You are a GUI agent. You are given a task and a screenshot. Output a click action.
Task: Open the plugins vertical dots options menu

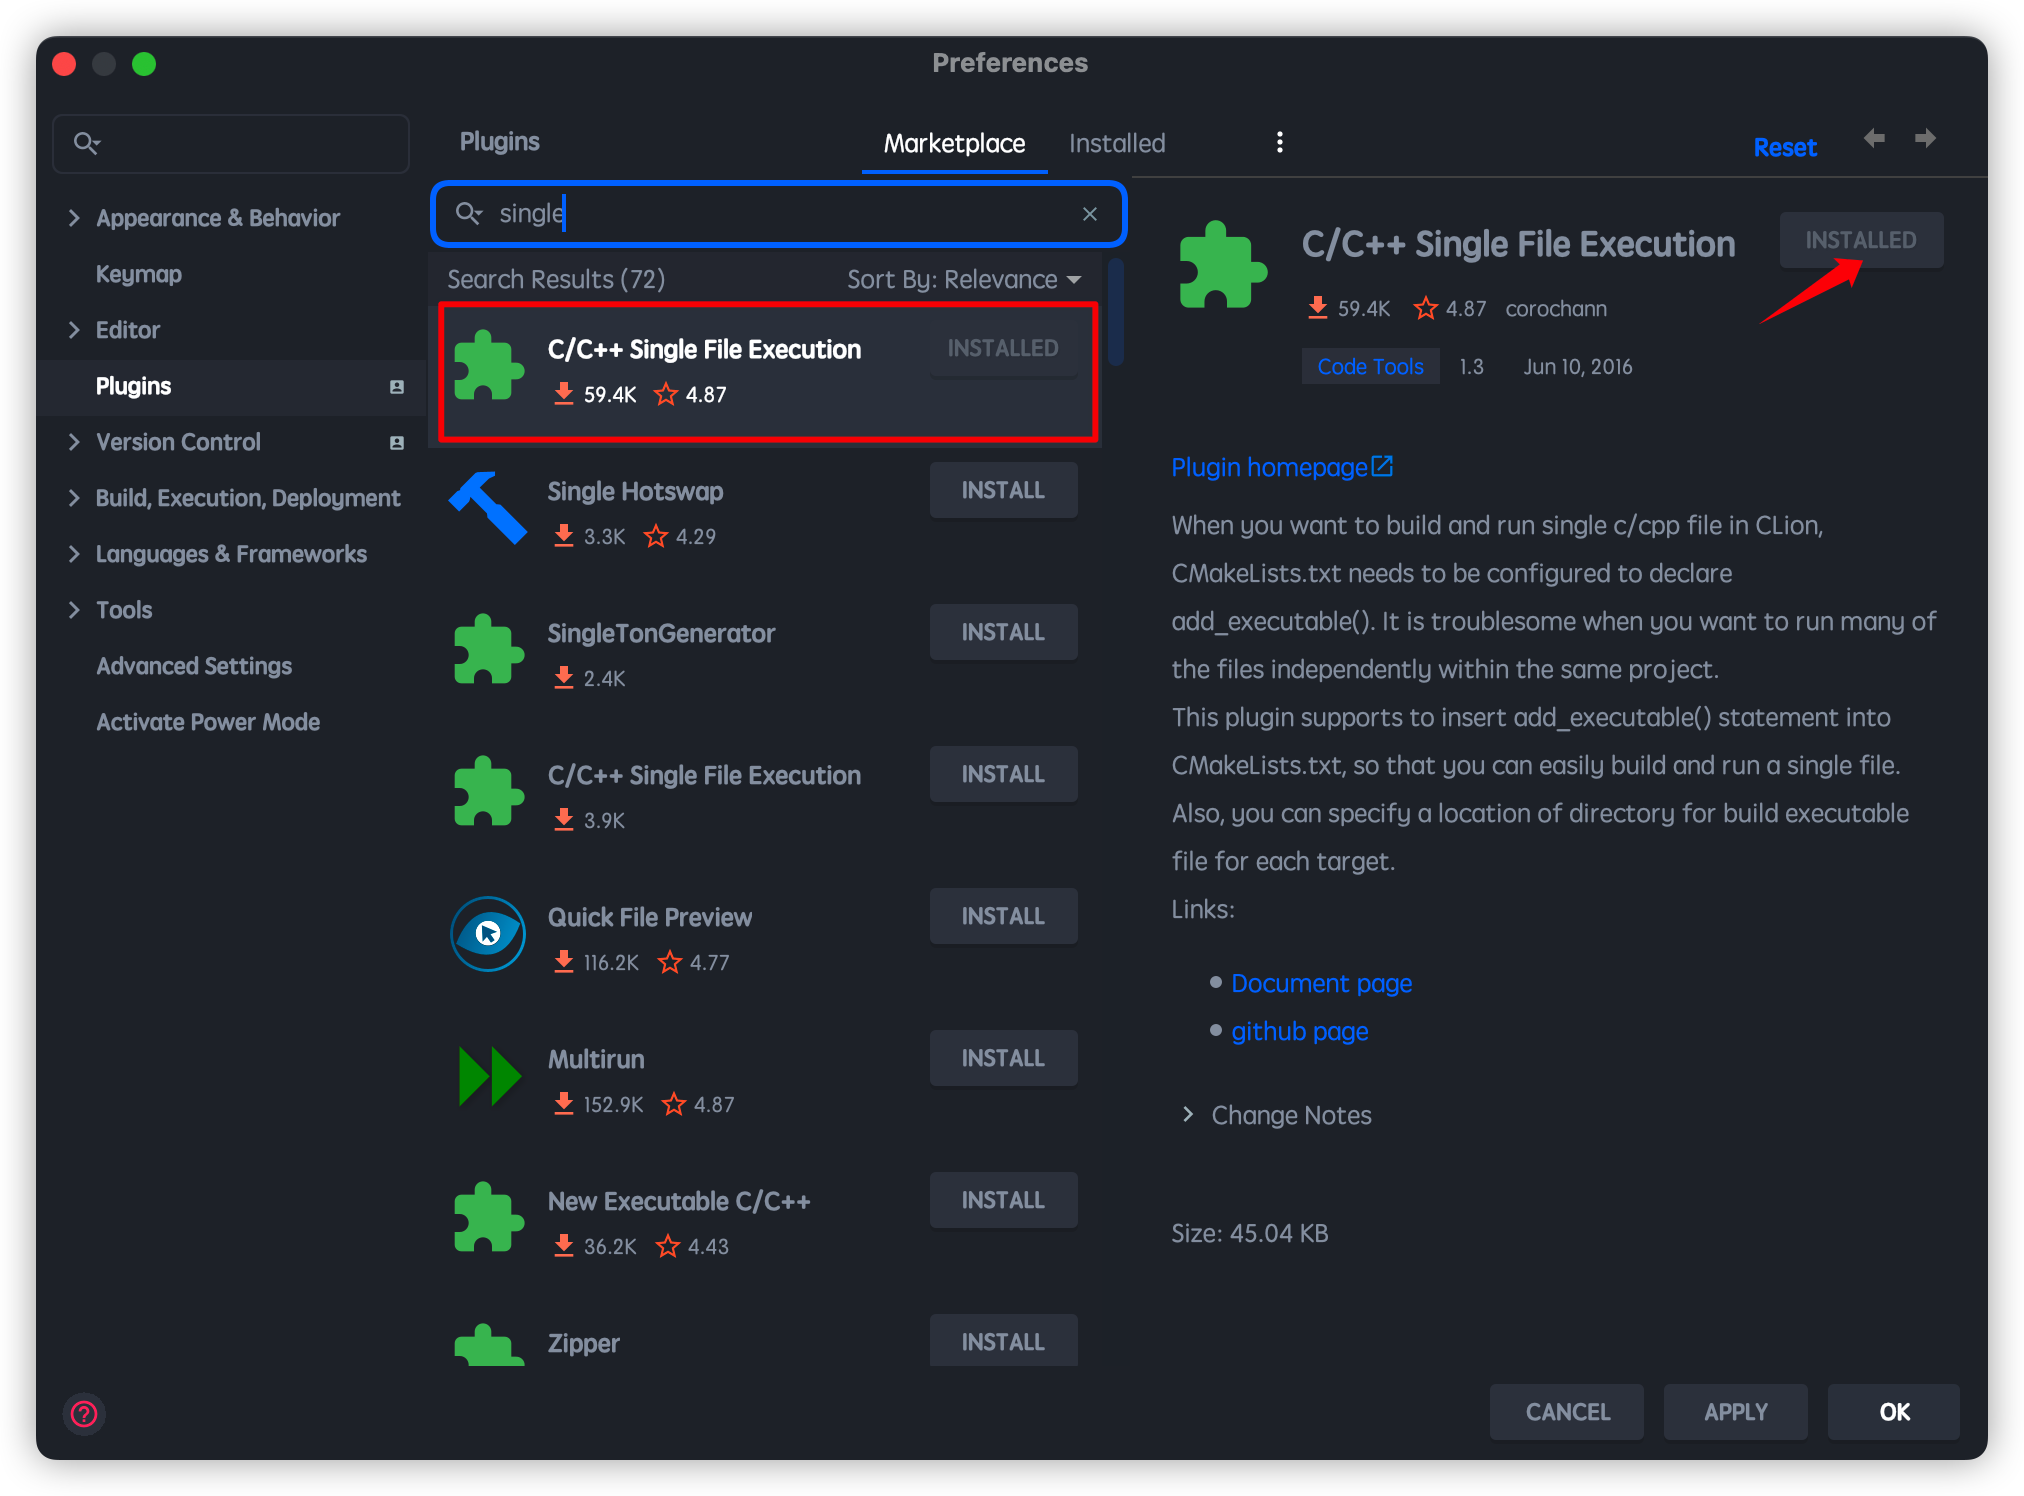(1279, 142)
